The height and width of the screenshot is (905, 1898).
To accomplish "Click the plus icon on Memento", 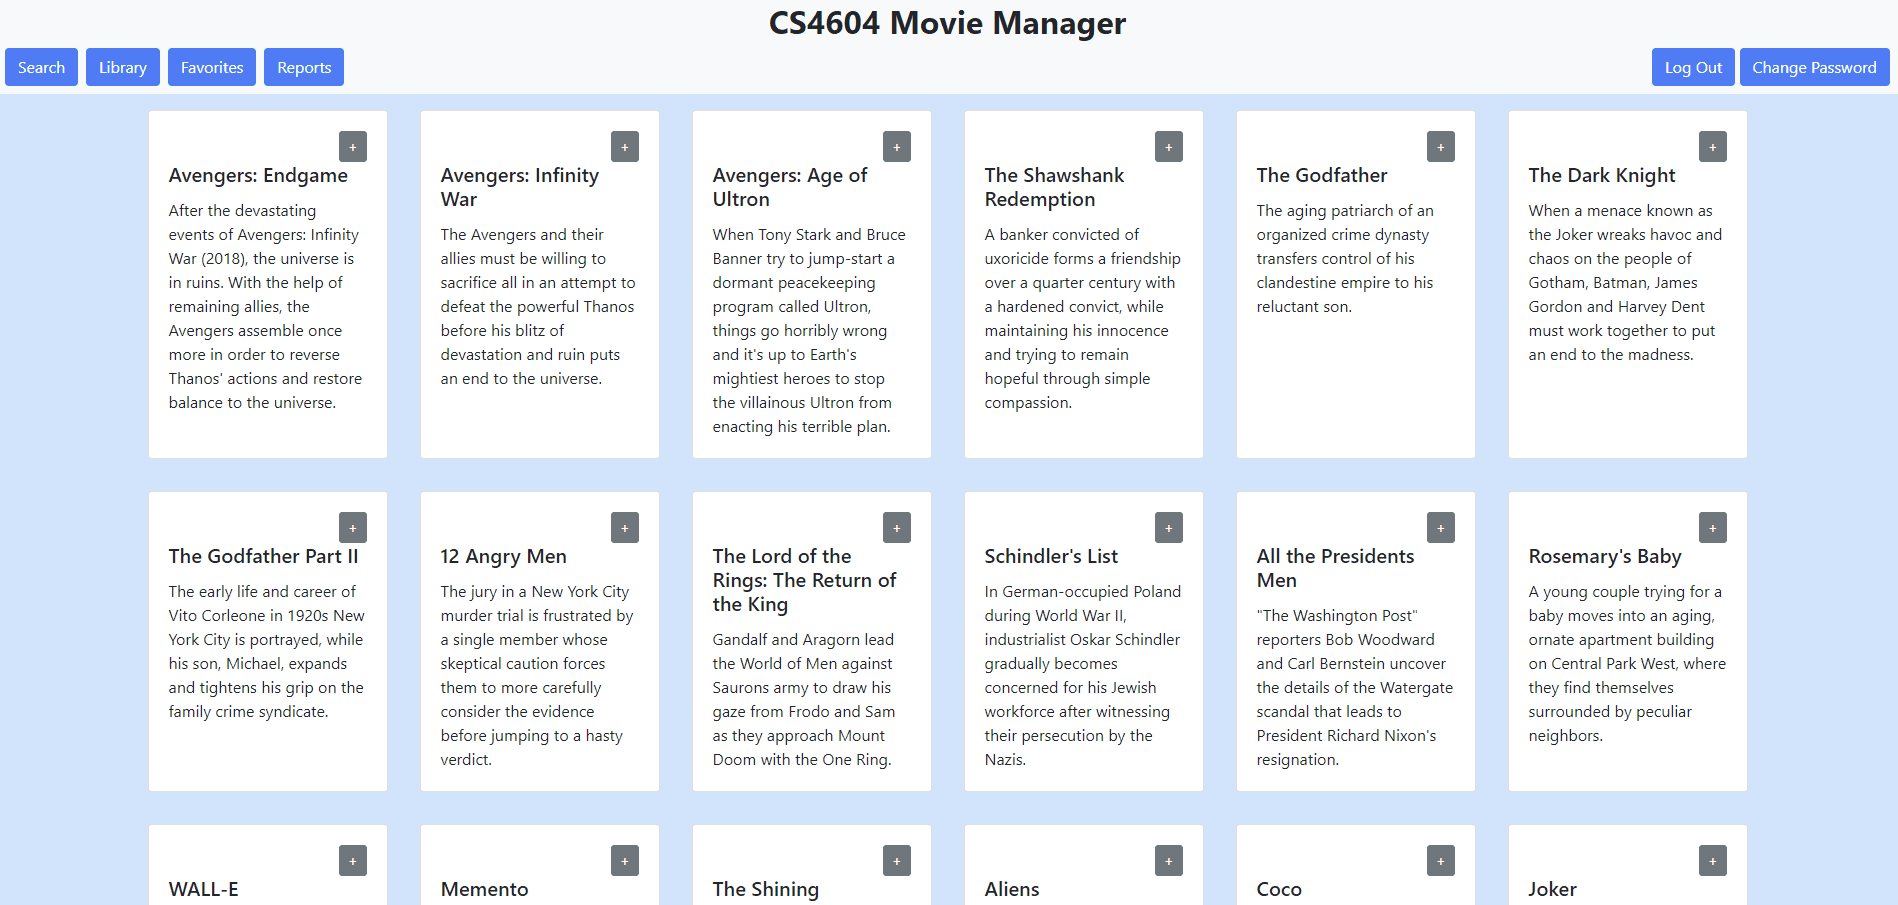I will click(624, 860).
